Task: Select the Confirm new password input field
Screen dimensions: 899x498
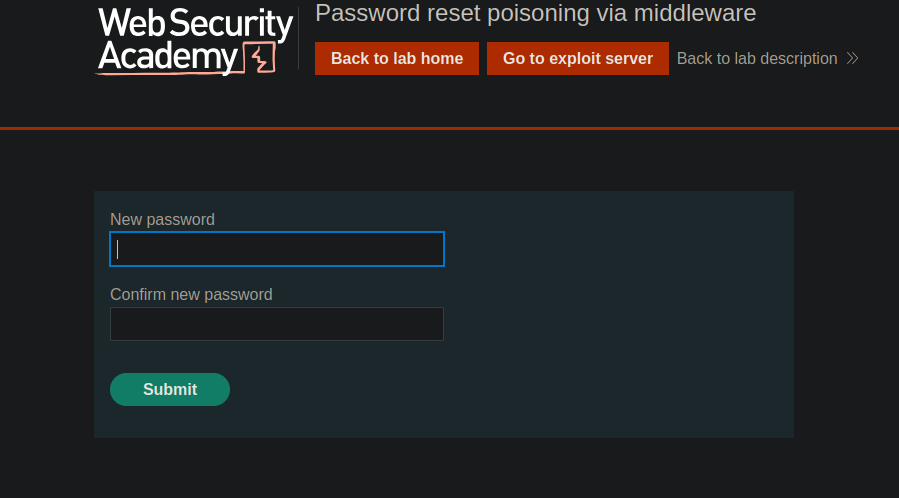Action: [x=277, y=324]
